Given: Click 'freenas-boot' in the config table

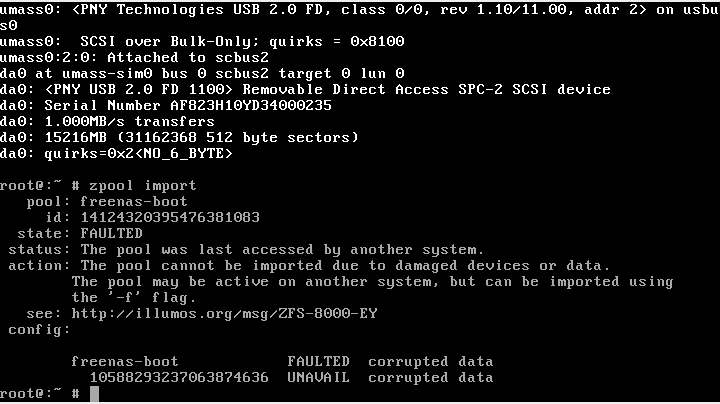Looking at the screenshot, I should coord(125,361).
